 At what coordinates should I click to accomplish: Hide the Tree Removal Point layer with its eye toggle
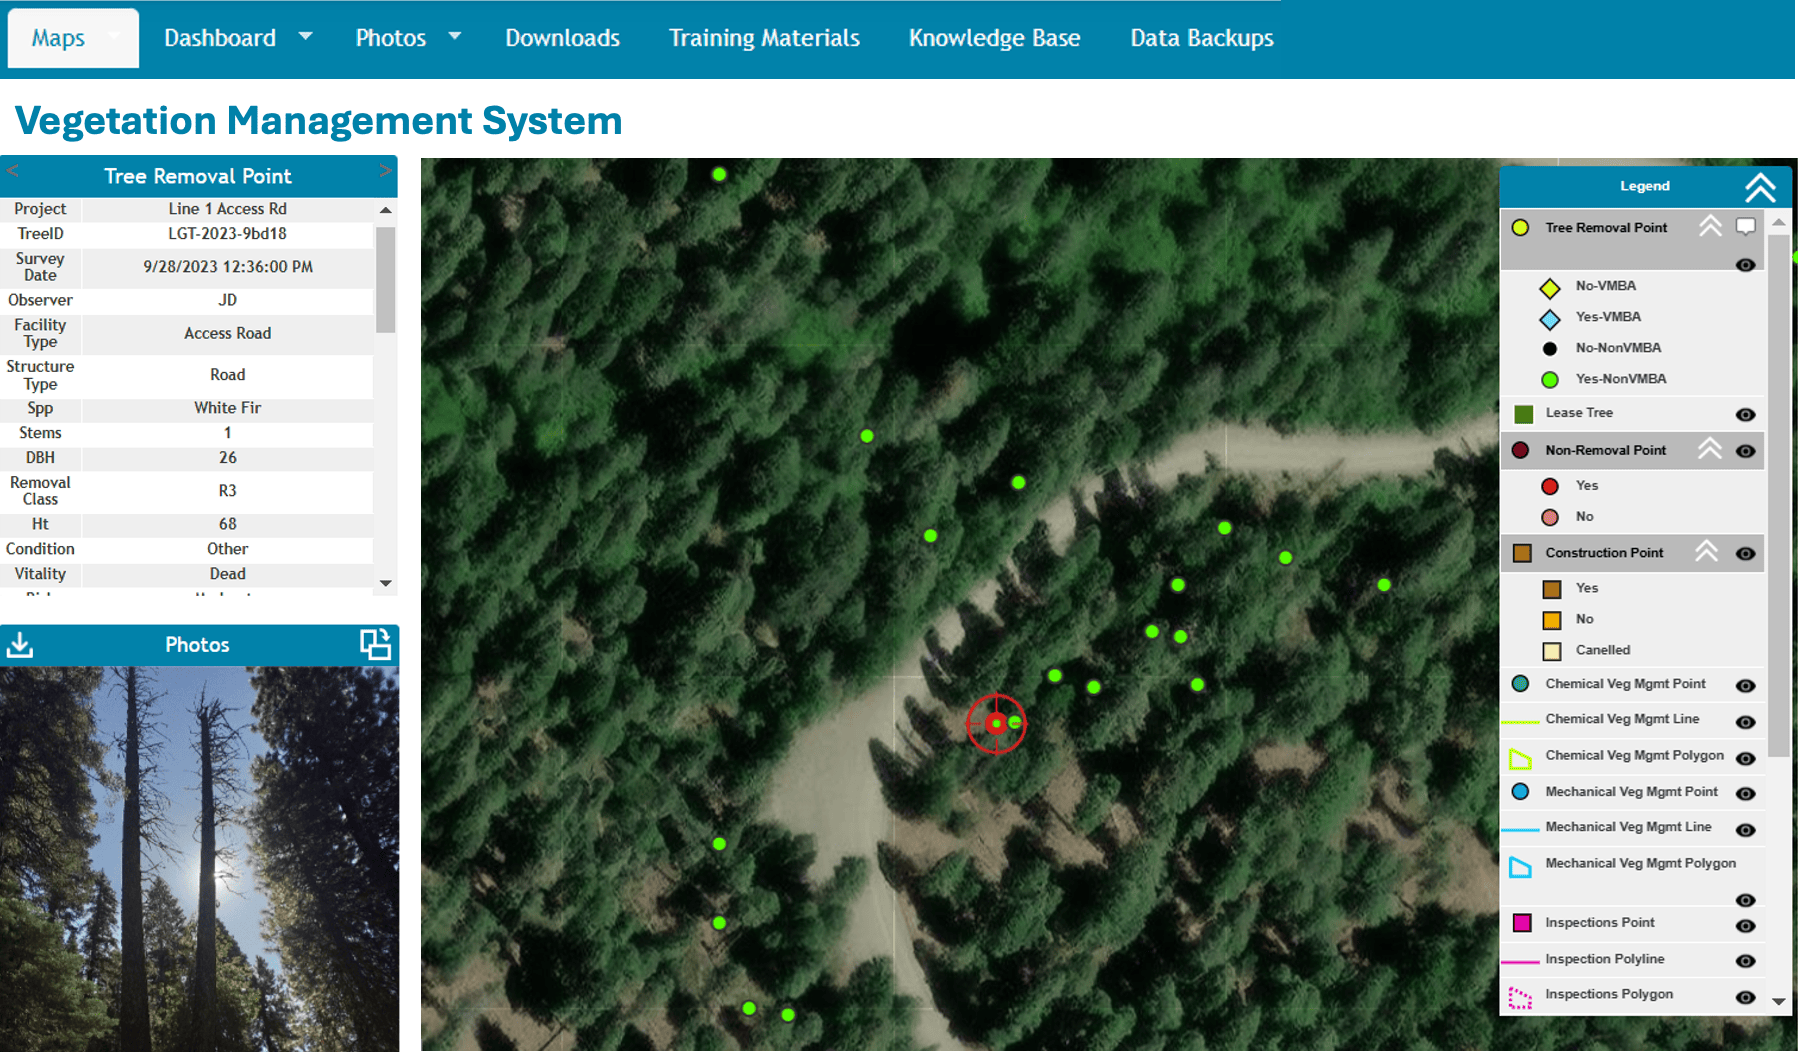(1746, 265)
